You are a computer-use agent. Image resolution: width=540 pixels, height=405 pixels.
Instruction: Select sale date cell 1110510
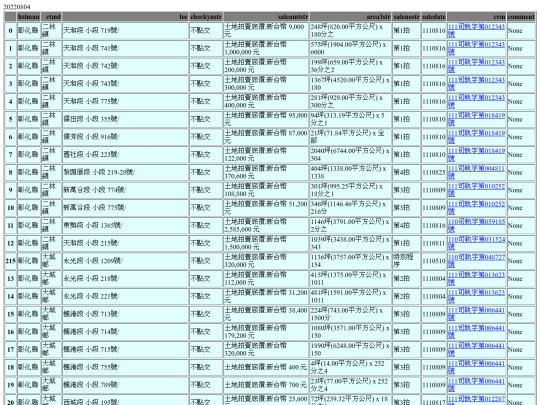coord(434,261)
